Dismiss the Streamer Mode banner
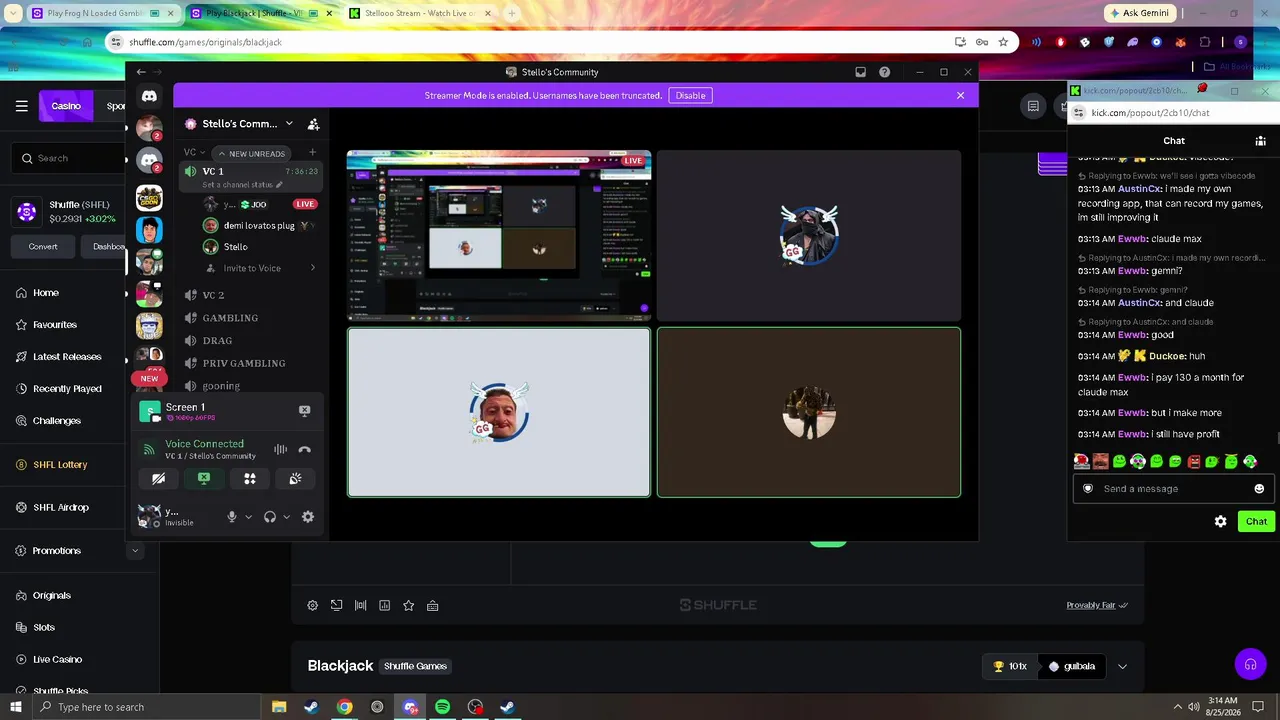Image resolution: width=1280 pixels, height=720 pixels. tap(960, 96)
